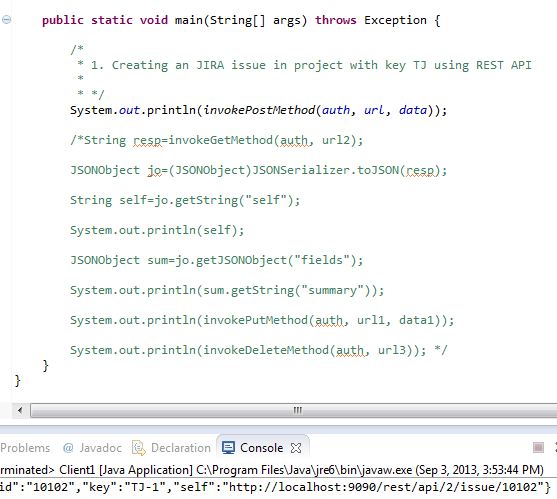This screenshot has width=557, height=499.
Task: Click the 'main' method name
Action: click(189, 20)
